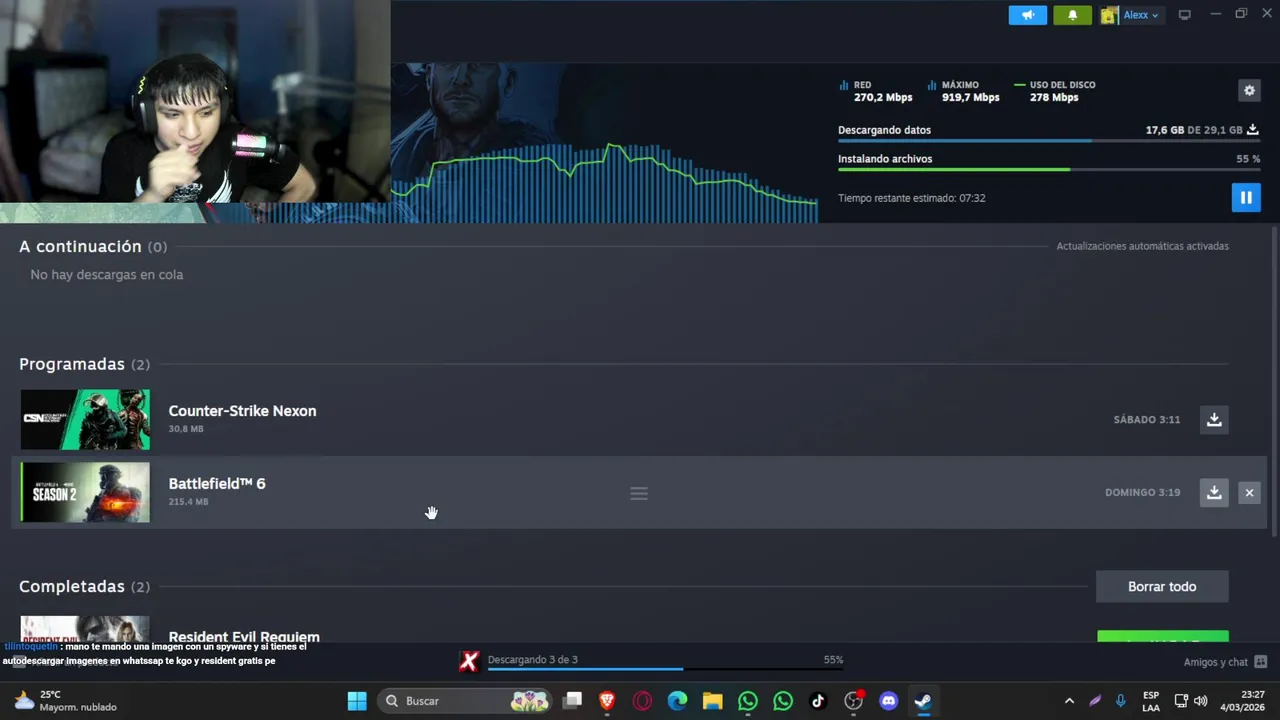Image resolution: width=1280 pixels, height=720 pixels.
Task: Expand the hidden system tray icons chevron
Action: pyautogui.click(x=1069, y=701)
